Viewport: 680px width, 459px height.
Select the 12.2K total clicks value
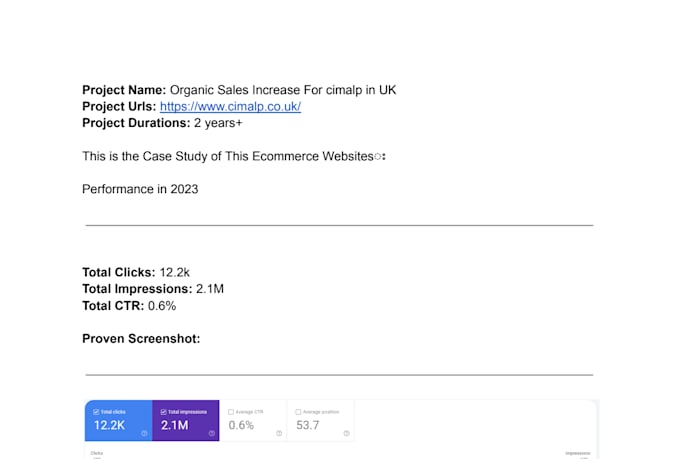click(109, 425)
